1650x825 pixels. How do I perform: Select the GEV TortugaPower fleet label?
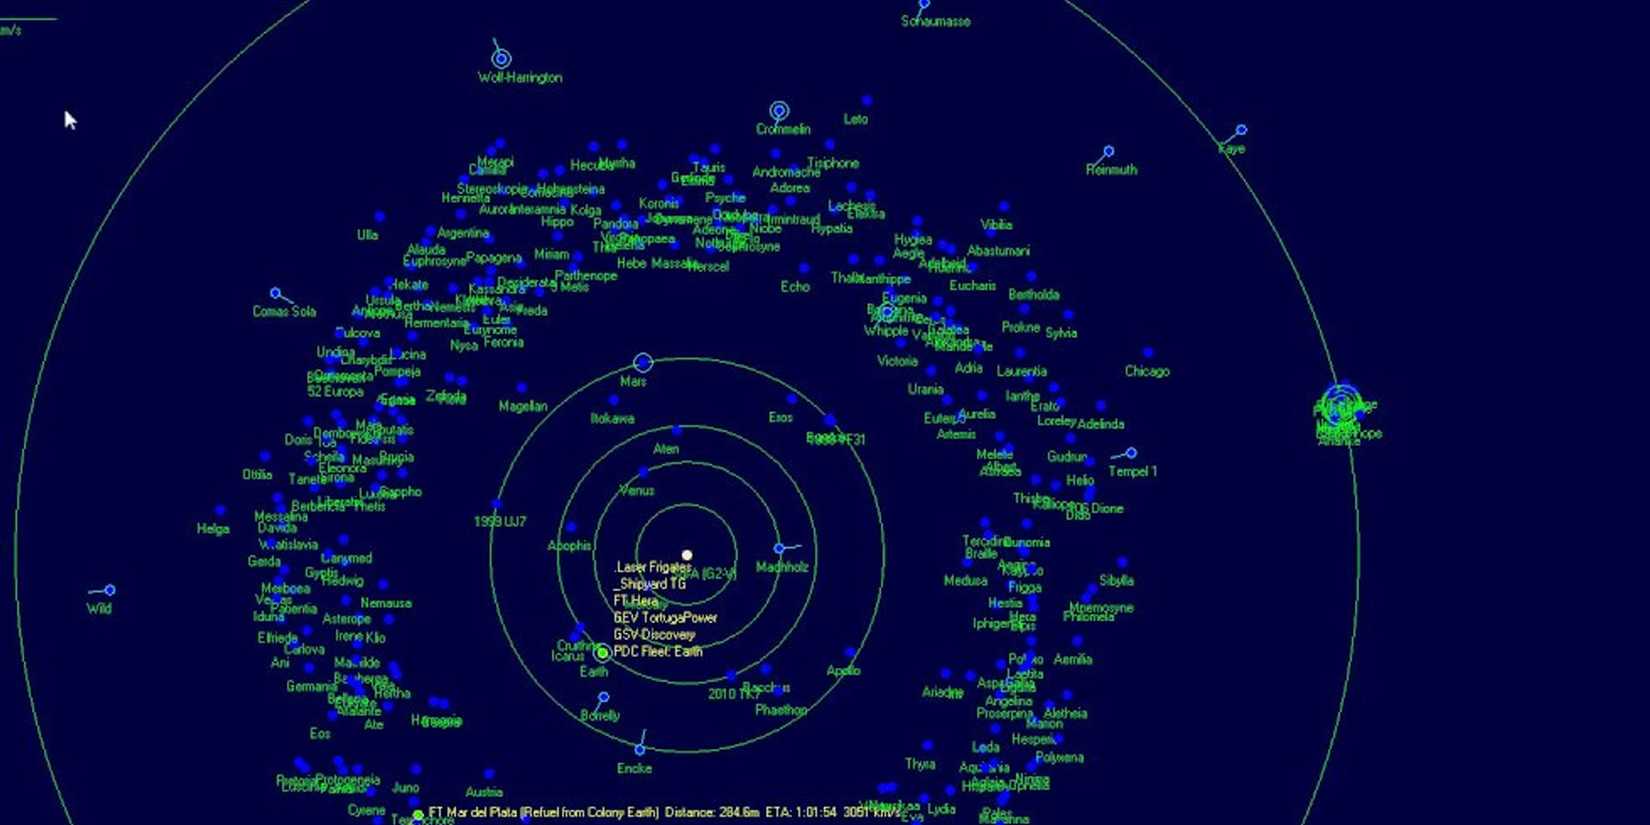[x=665, y=618]
